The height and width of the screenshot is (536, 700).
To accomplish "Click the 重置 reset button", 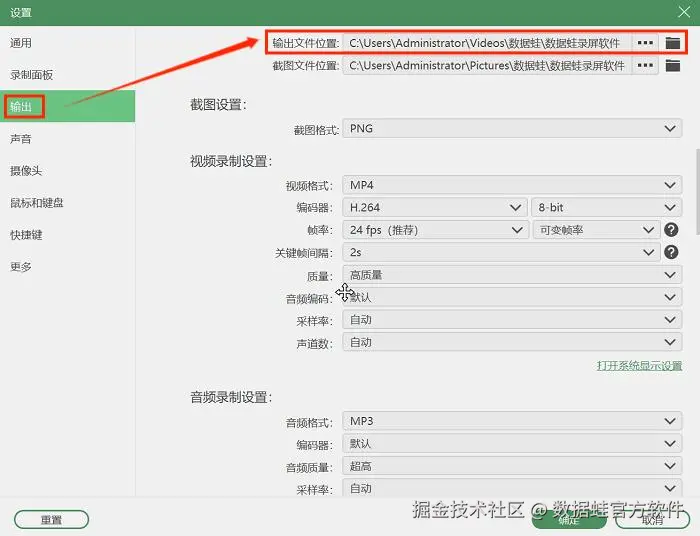I will click(51, 519).
